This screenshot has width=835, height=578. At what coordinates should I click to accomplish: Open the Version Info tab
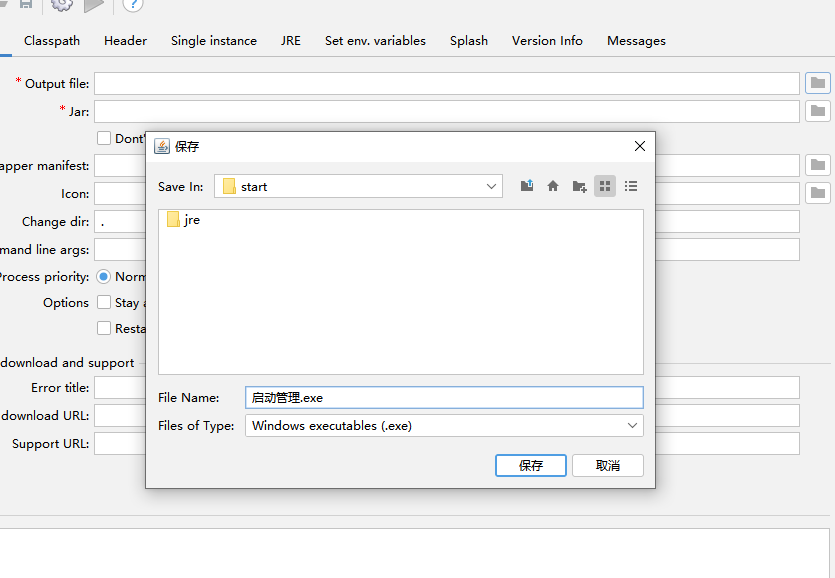click(x=547, y=41)
